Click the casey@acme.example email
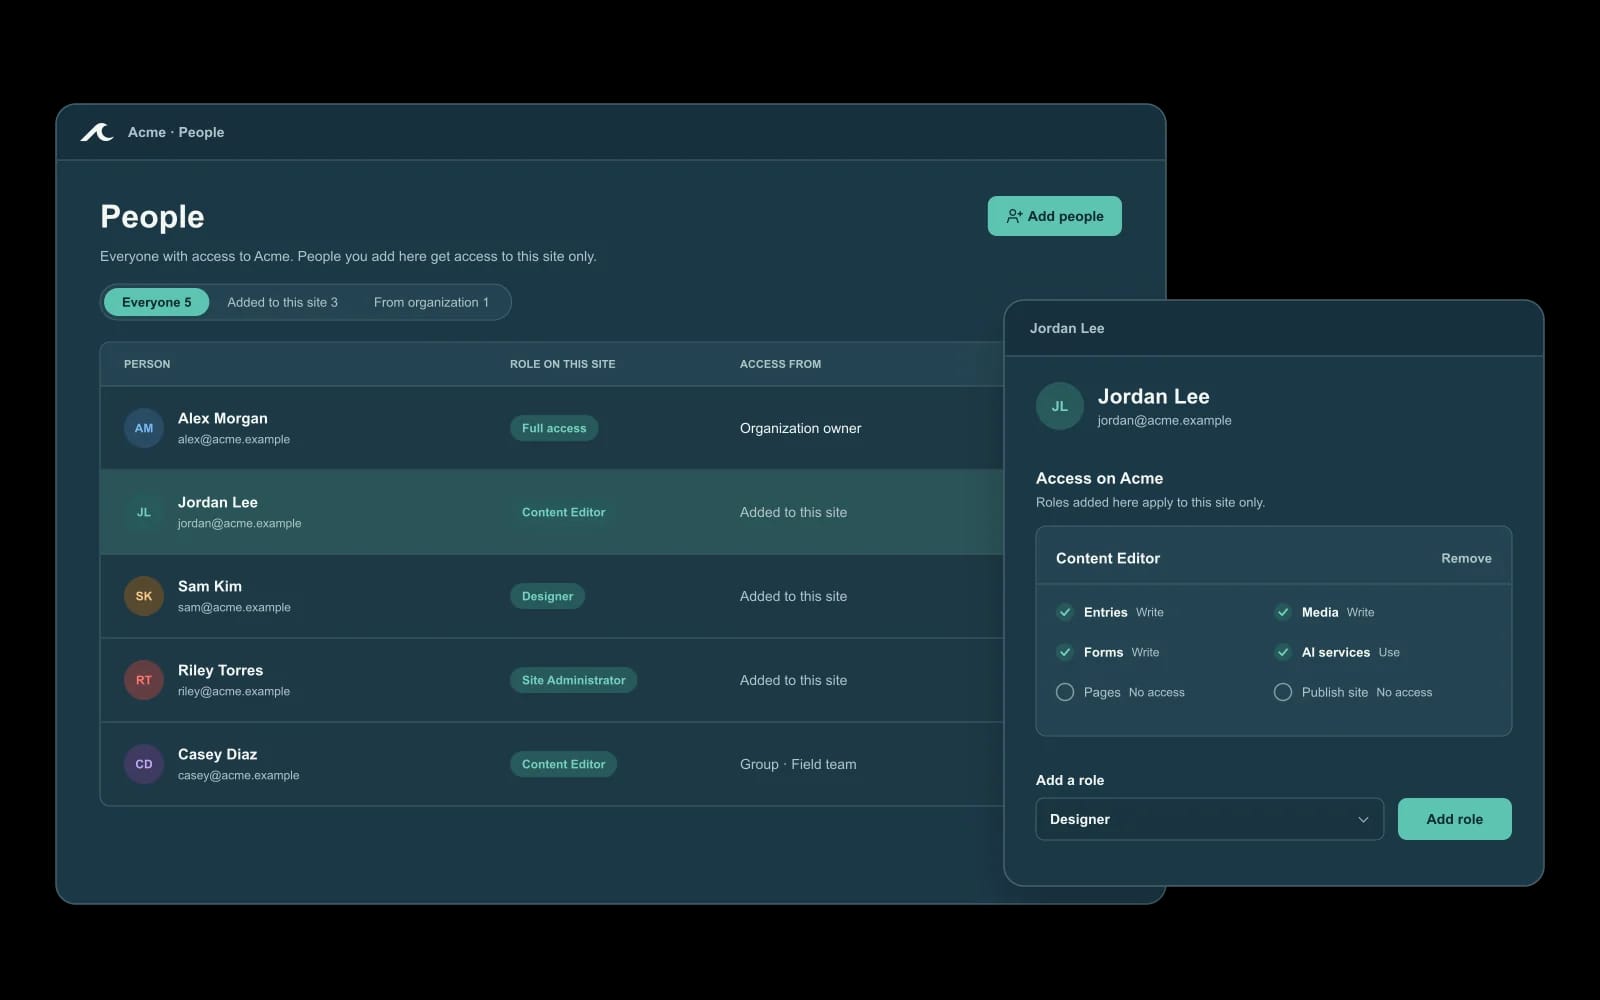This screenshot has width=1600, height=1000. click(x=239, y=775)
